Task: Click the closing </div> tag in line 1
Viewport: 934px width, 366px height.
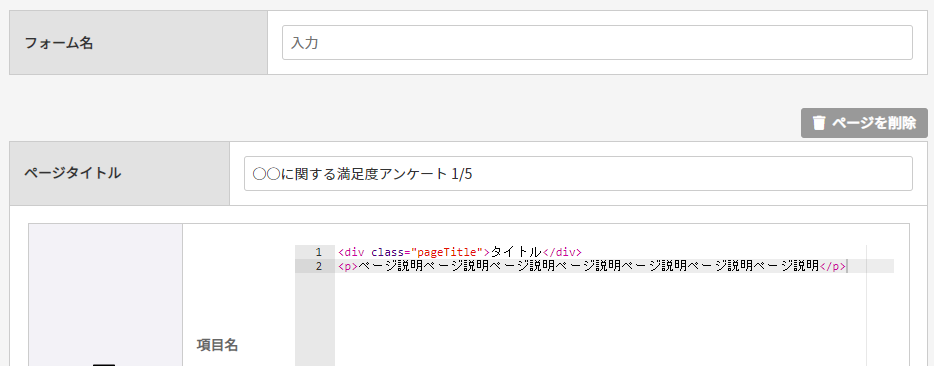Action: click(x=561, y=252)
